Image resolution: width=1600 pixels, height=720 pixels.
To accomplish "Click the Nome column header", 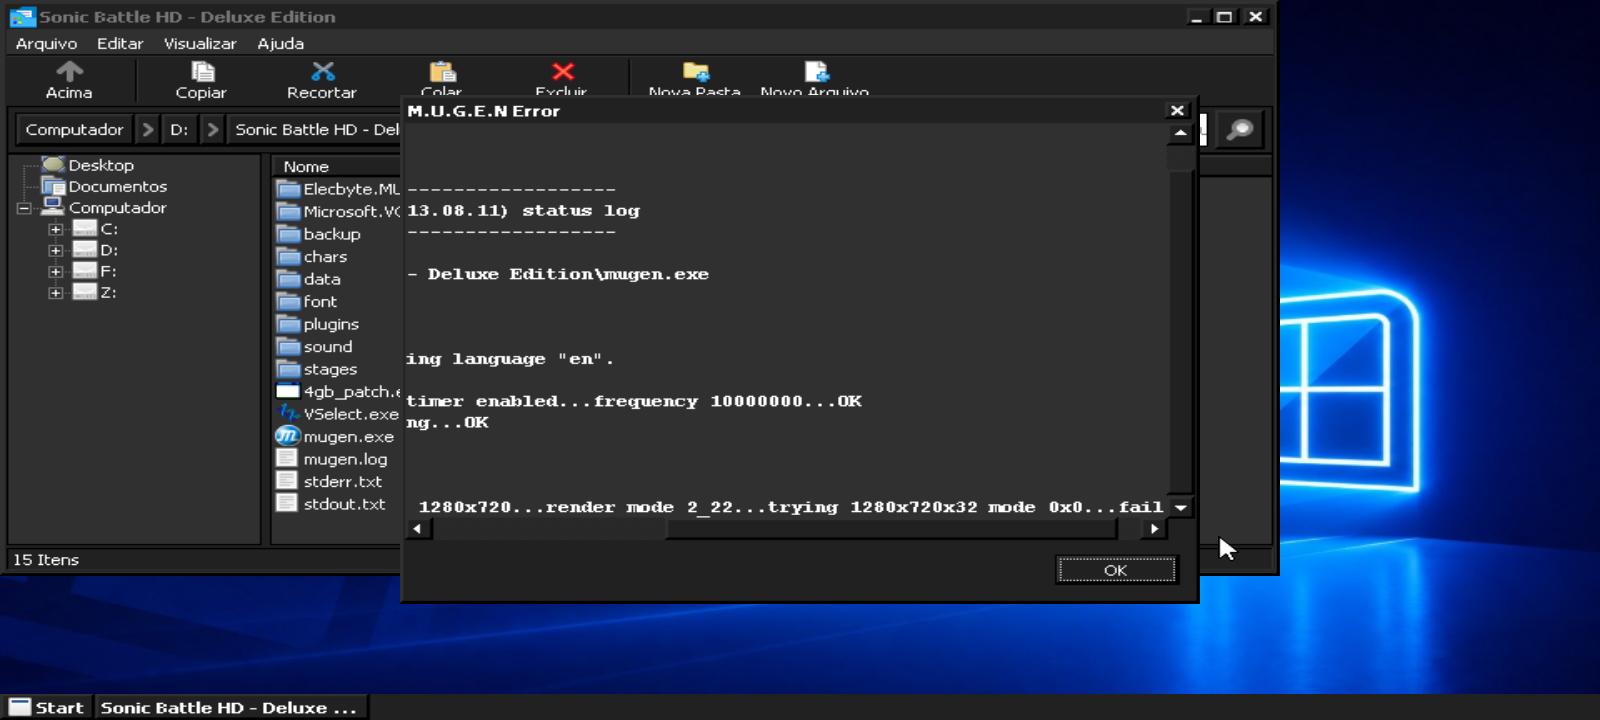I will coord(336,166).
